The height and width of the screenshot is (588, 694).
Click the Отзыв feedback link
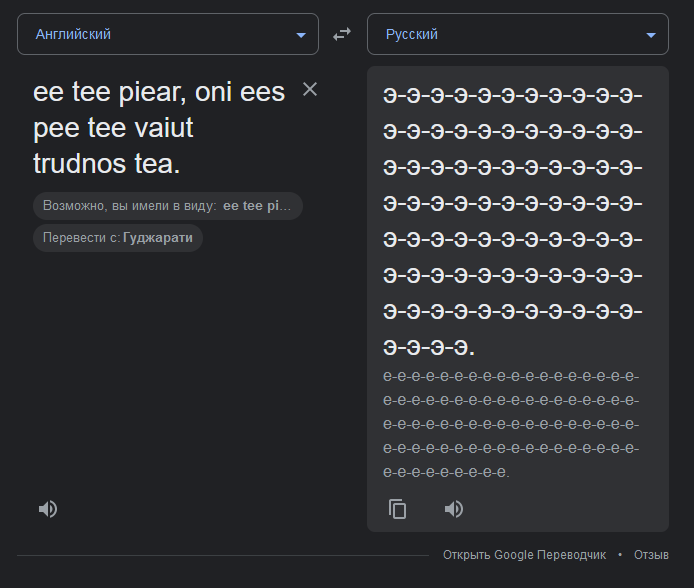[651, 554]
